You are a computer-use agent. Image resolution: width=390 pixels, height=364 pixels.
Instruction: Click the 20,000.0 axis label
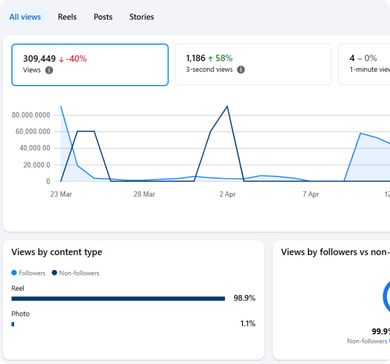[x=37, y=165]
